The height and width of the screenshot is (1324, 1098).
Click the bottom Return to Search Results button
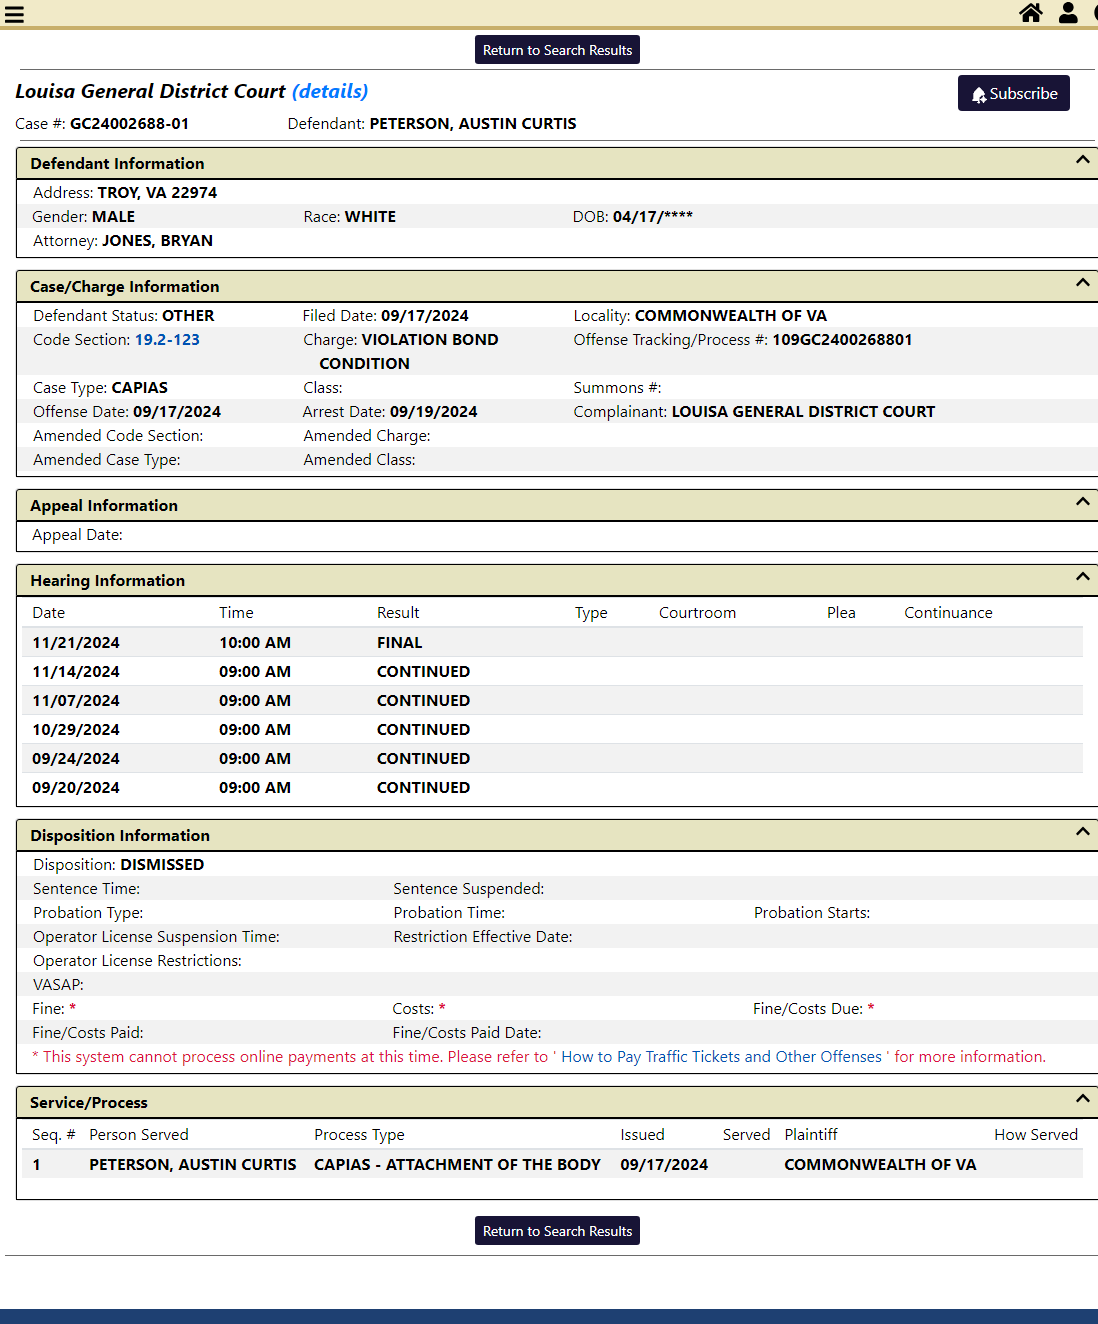pos(557,1231)
